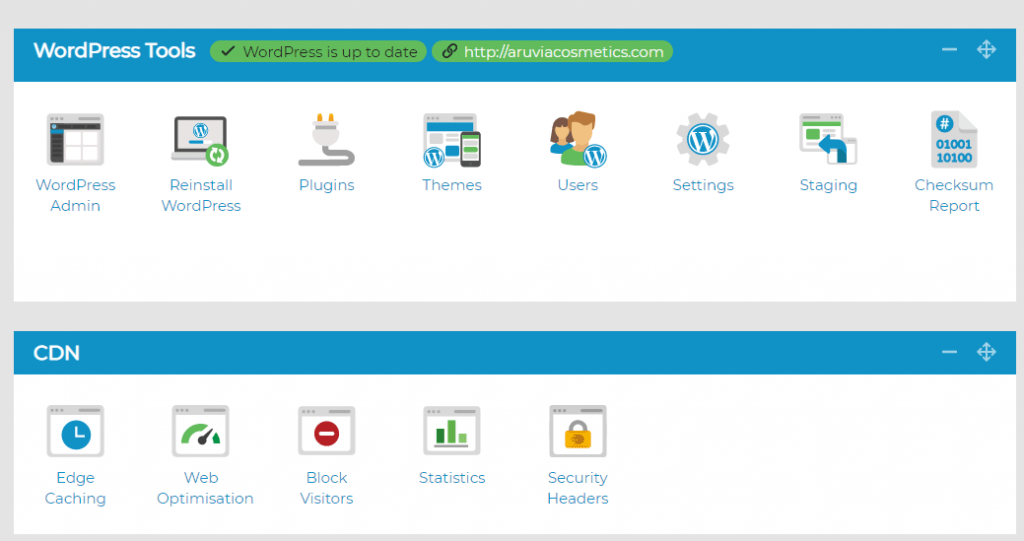Collapse the WordPress Tools panel
Screen dimensions: 1024x541
click(950, 50)
